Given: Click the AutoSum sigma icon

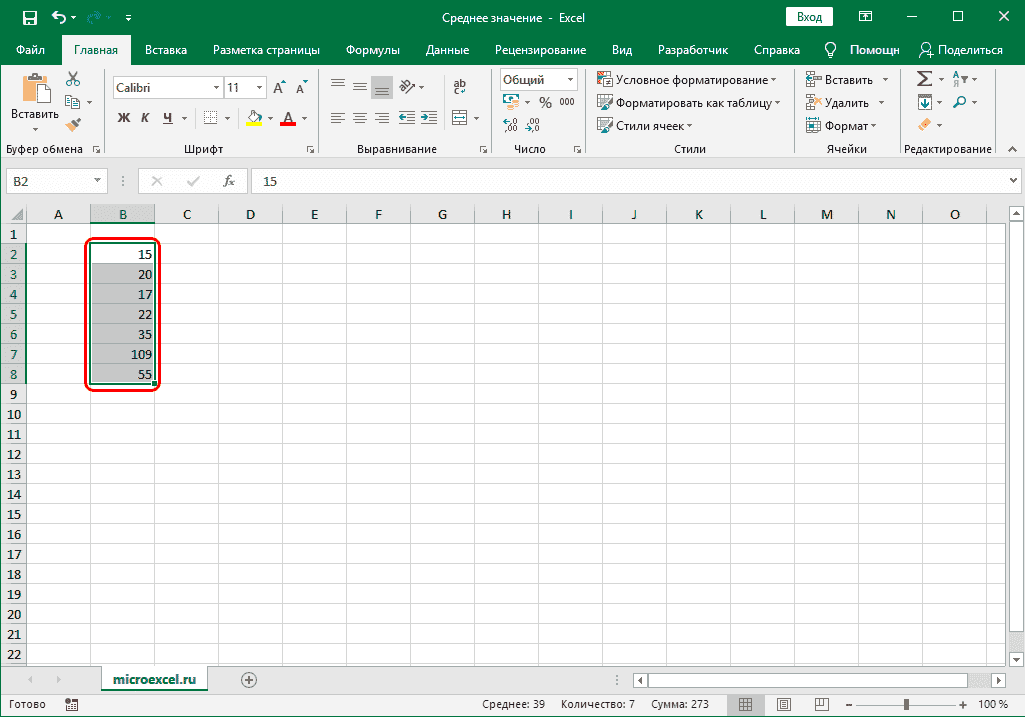Looking at the screenshot, I should [924, 79].
